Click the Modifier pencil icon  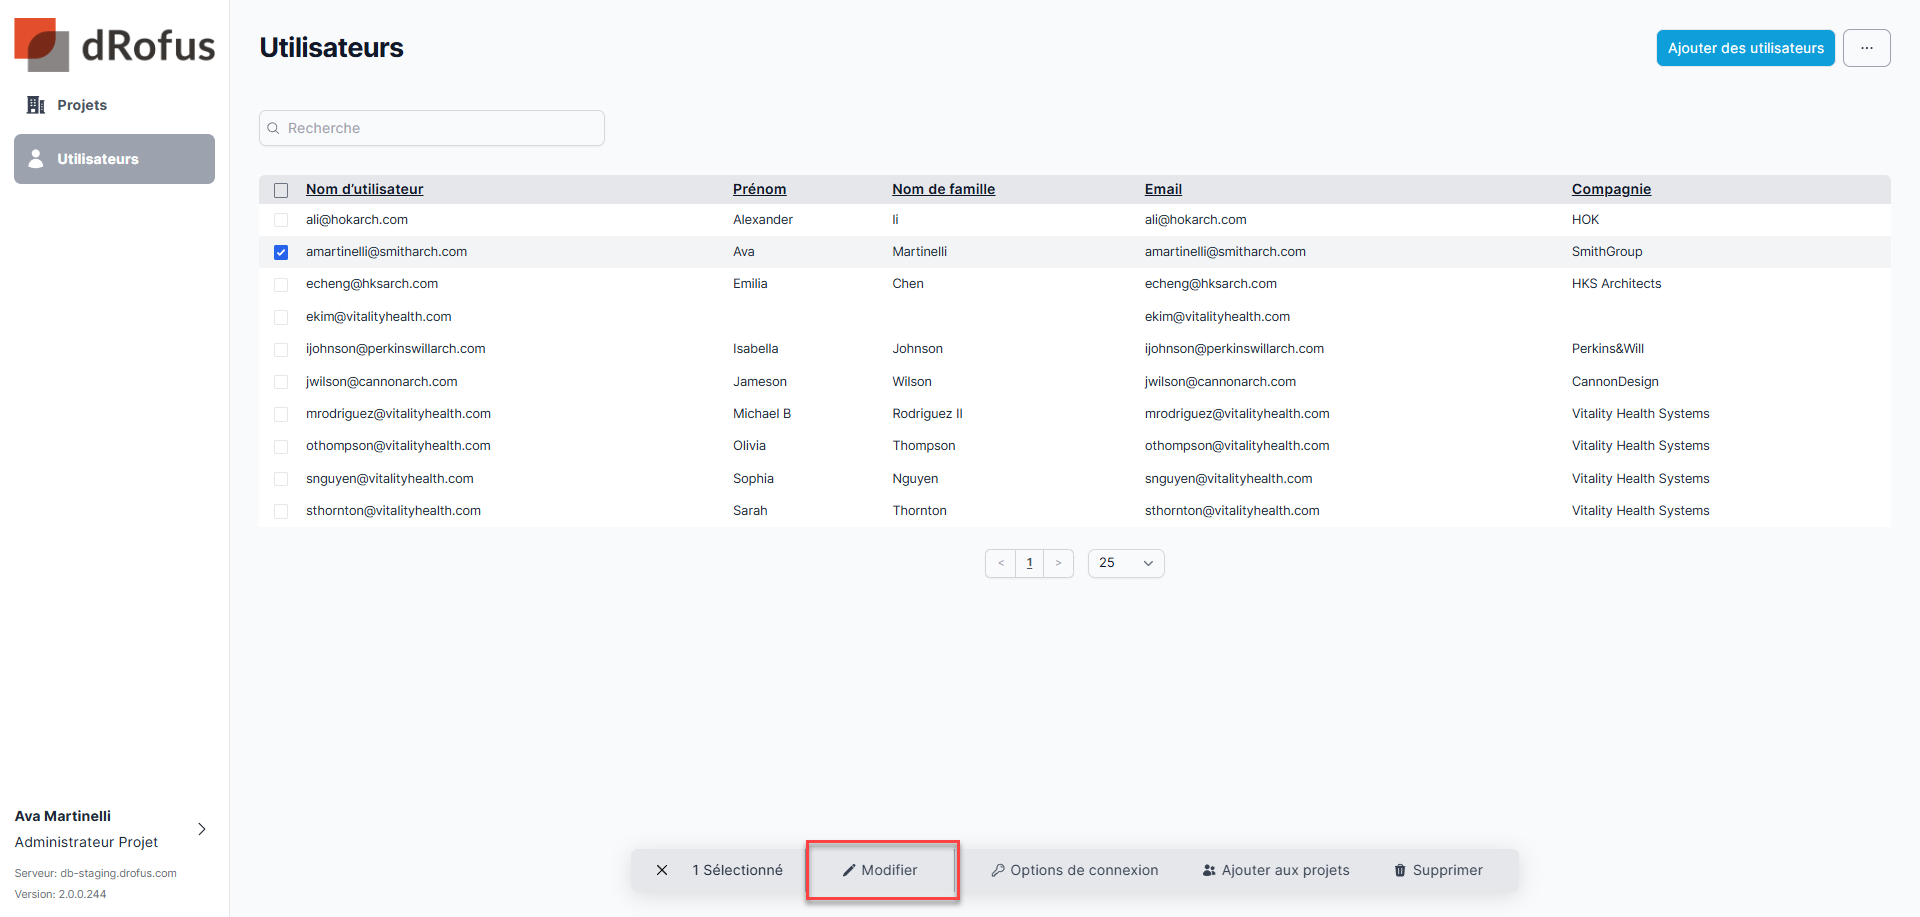tap(849, 870)
